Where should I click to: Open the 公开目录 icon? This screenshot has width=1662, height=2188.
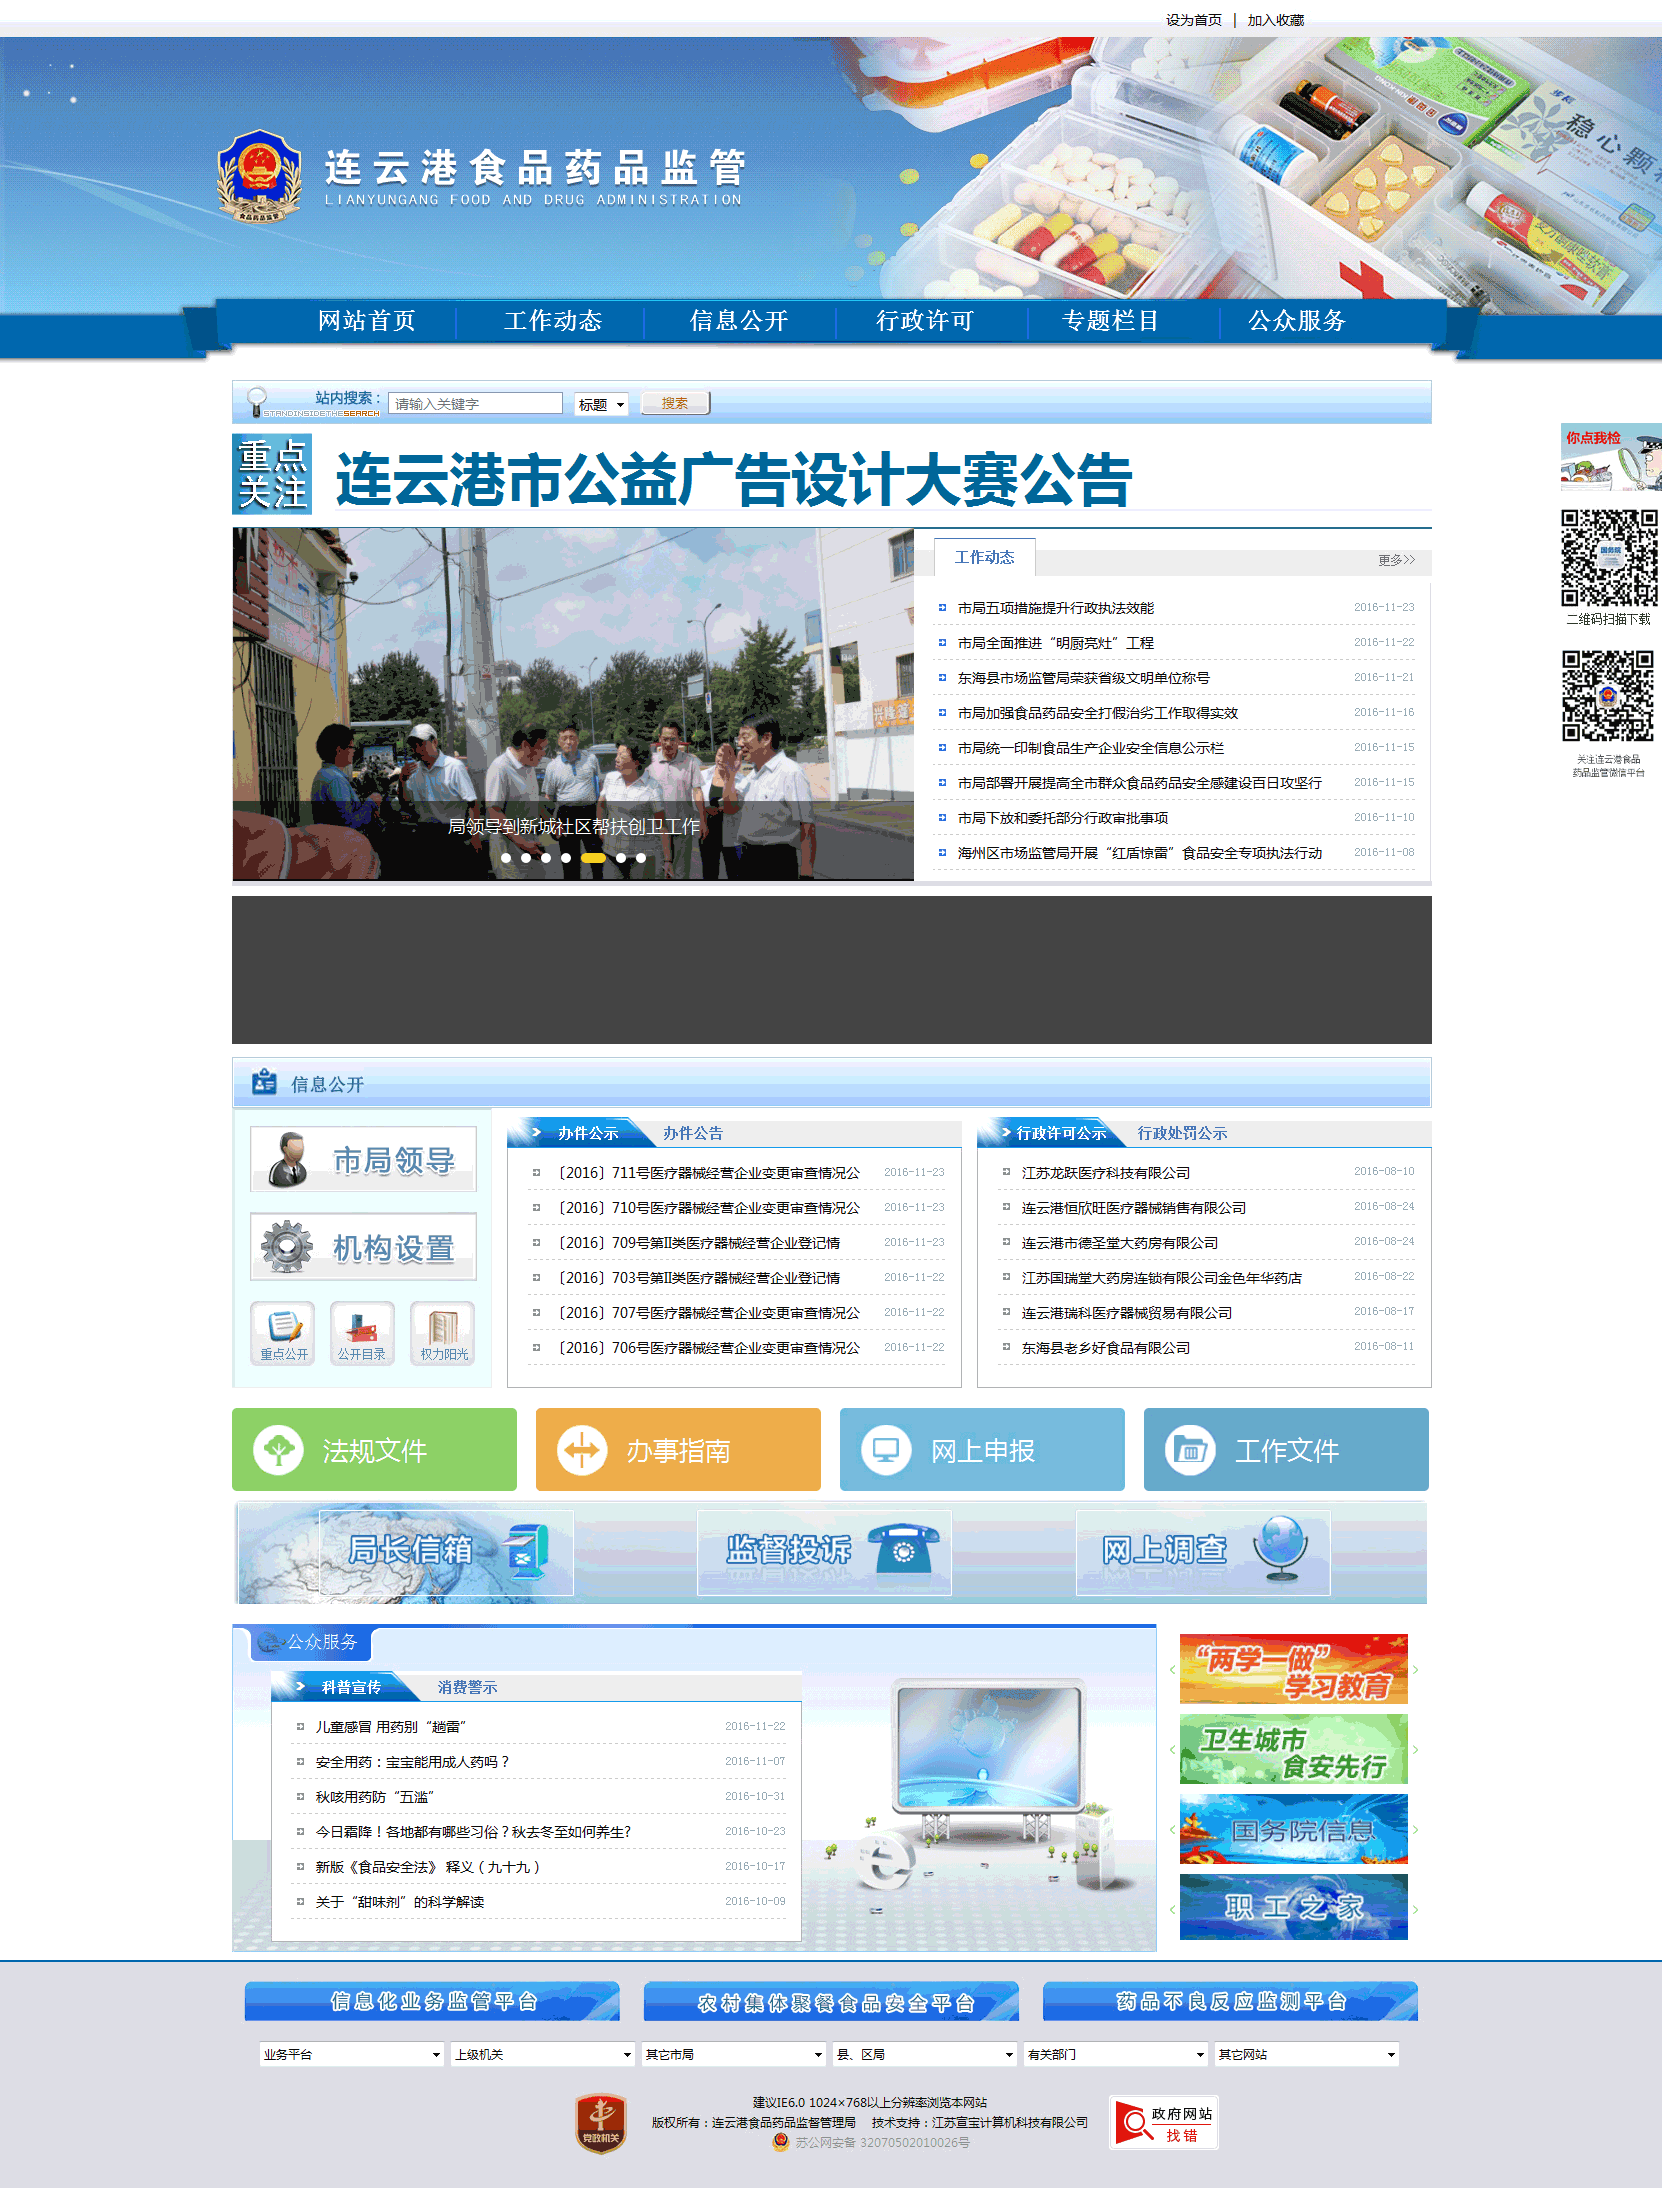coord(362,1332)
